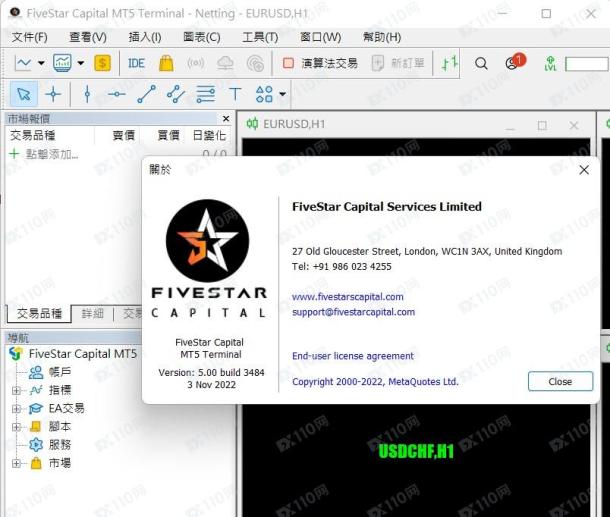The height and width of the screenshot is (517, 610).
Task: Click the 新訂單 new order button
Action: (398, 63)
